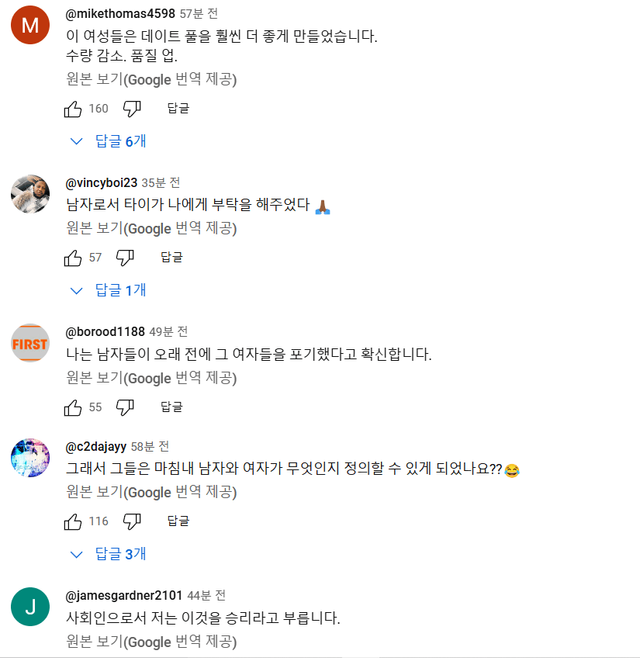This screenshot has height=658, width=640.
Task: Click 답글 button on mikethomas4598's comment
Action: (178, 108)
